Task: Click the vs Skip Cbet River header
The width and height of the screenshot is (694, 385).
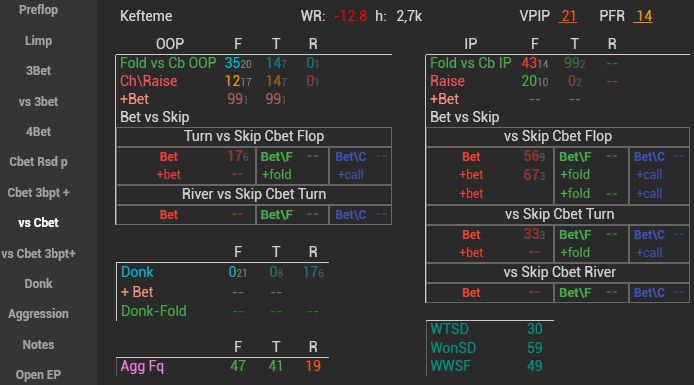Action: click(559, 272)
